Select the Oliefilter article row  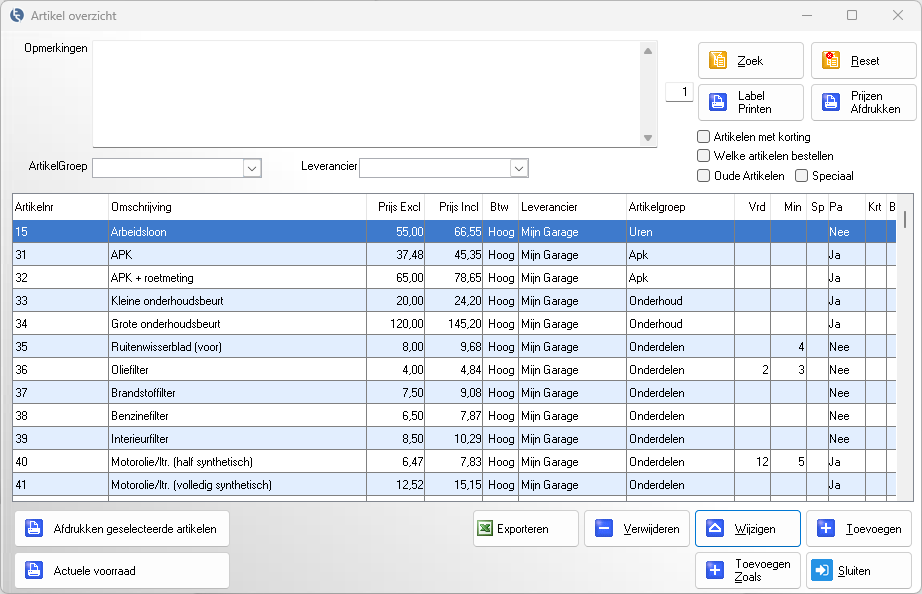pyautogui.click(x=236, y=370)
